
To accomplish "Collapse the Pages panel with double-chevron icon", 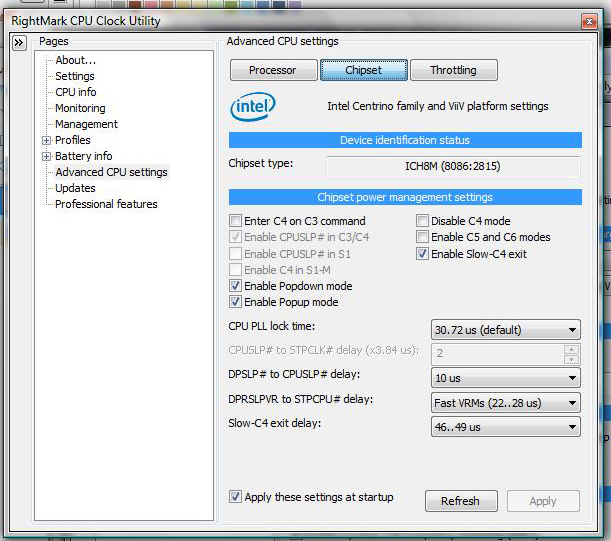I will (19, 42).
